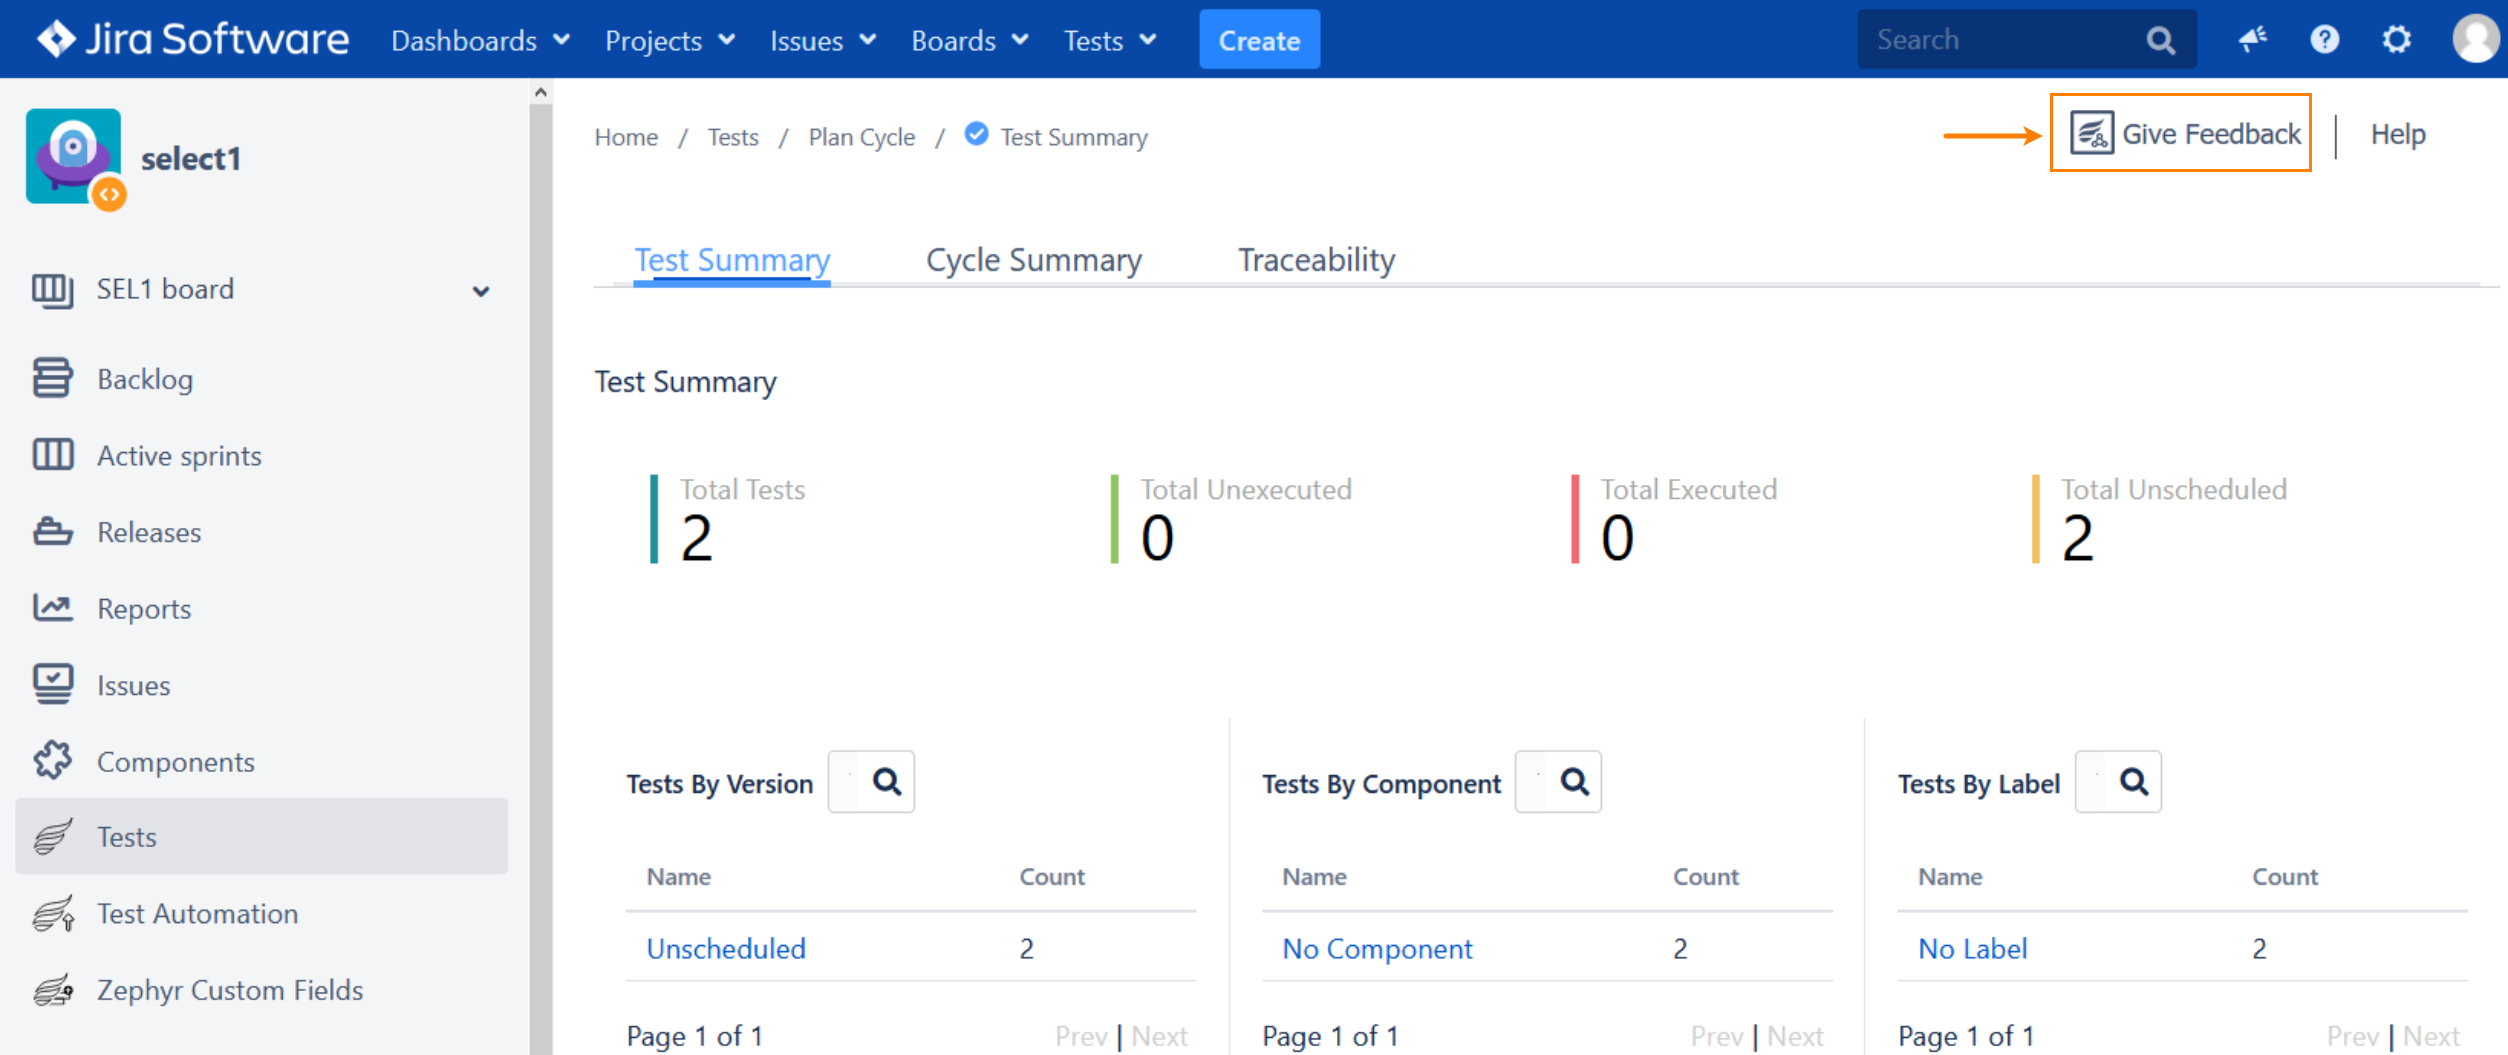Click the Create button

point(1259,40)
